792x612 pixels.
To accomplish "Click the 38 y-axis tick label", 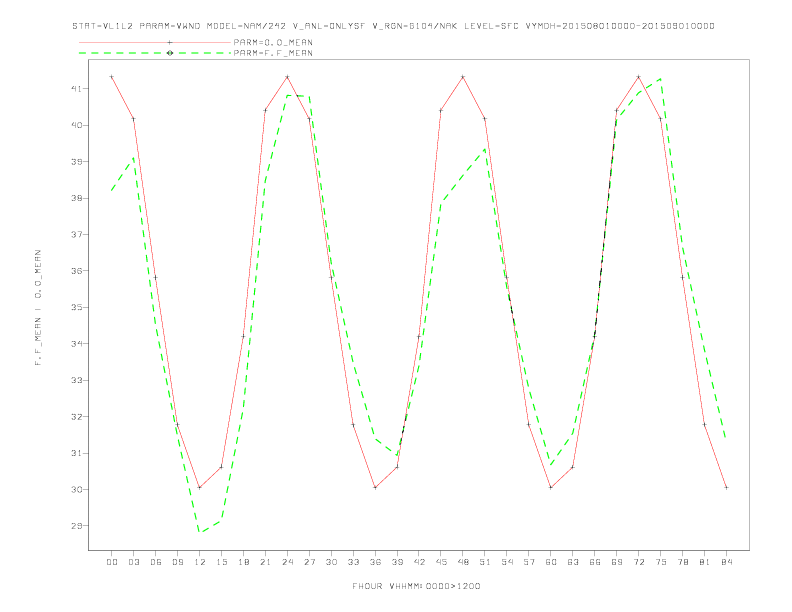I will coord(76,198).
